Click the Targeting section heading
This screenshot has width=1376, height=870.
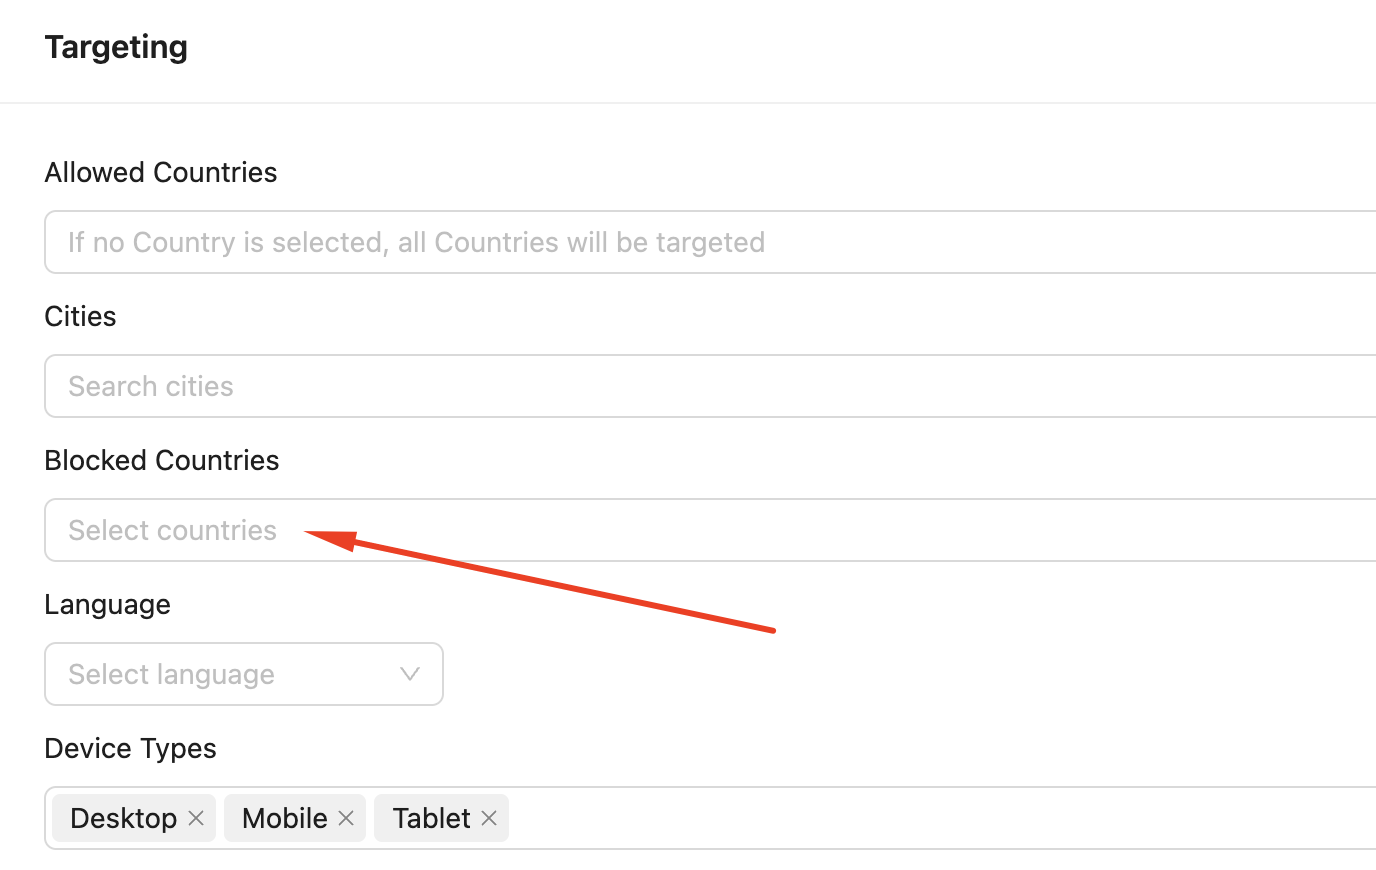(x=116, y=47)
